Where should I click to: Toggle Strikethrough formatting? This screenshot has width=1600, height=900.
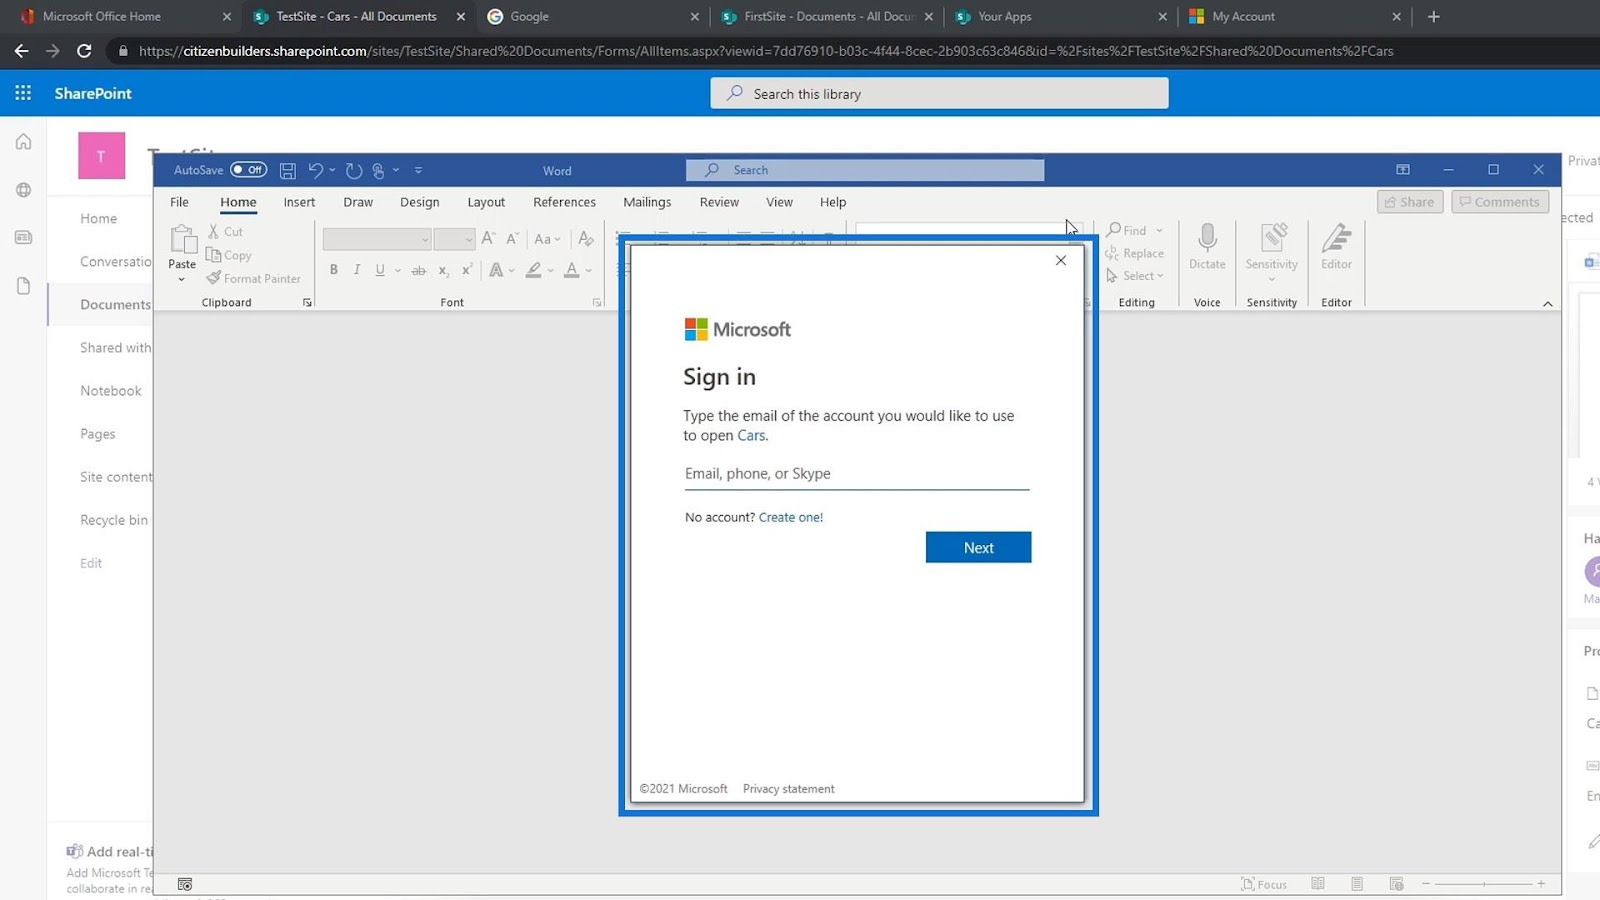pyautogui.click(x=419, y=270)
